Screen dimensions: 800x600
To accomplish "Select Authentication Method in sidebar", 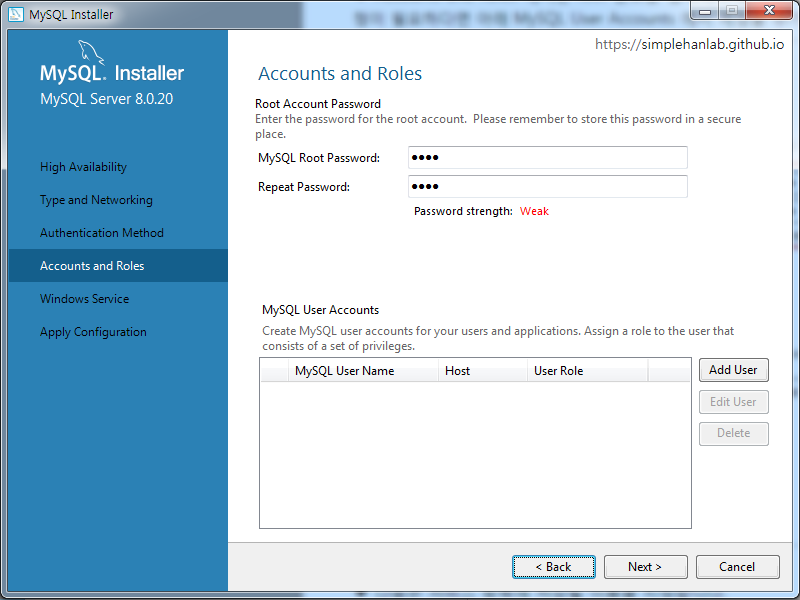I will tap(102, 233).
